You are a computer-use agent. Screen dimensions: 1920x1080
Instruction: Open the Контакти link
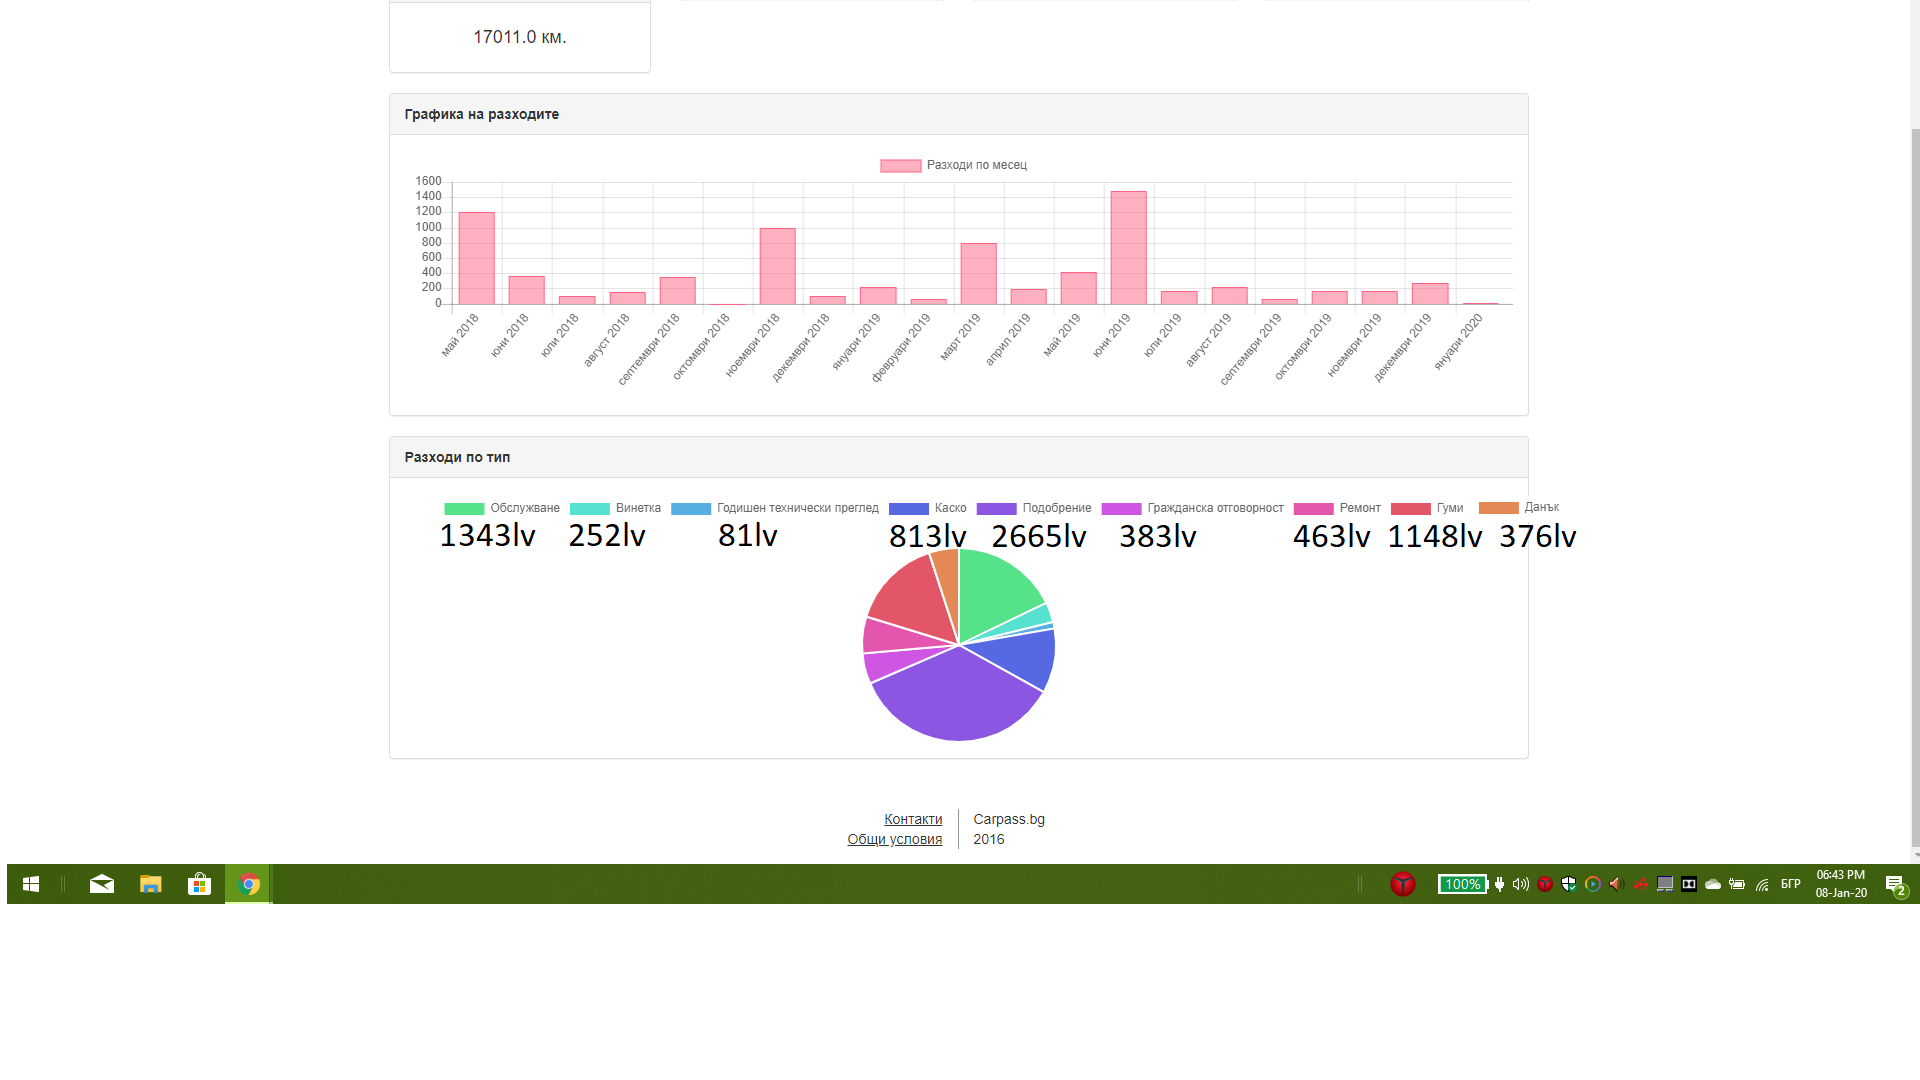coord(913,819)
